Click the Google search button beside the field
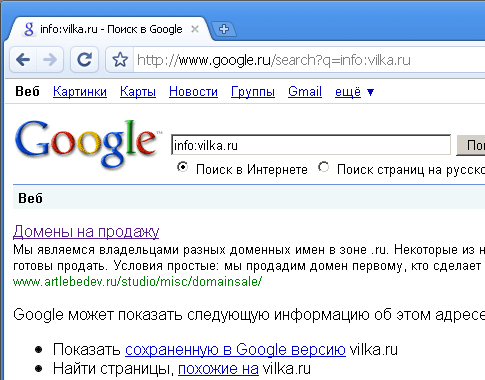The image size is (485, 380). (471, 145)
